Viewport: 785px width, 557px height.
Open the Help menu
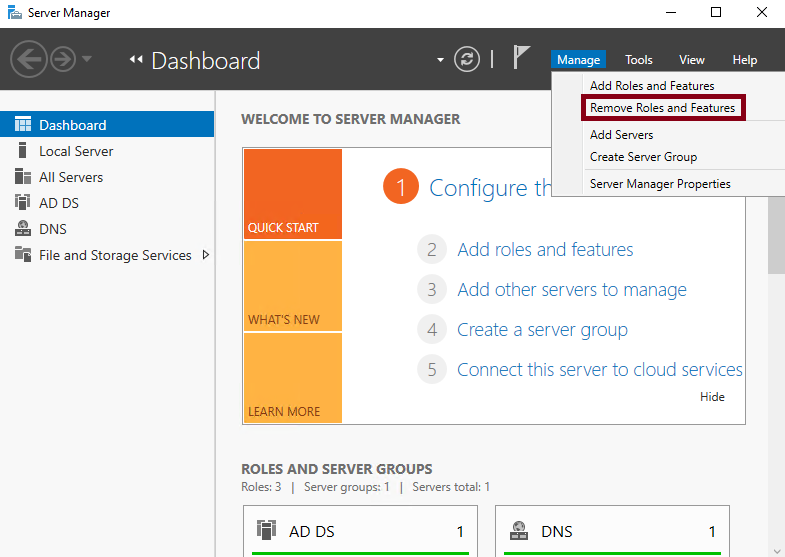coord(744,60)
